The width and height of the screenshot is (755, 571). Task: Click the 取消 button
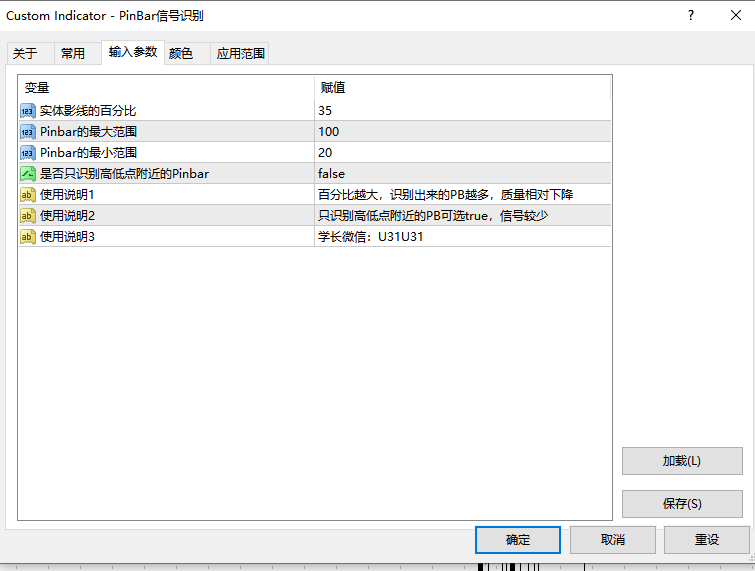612,540
